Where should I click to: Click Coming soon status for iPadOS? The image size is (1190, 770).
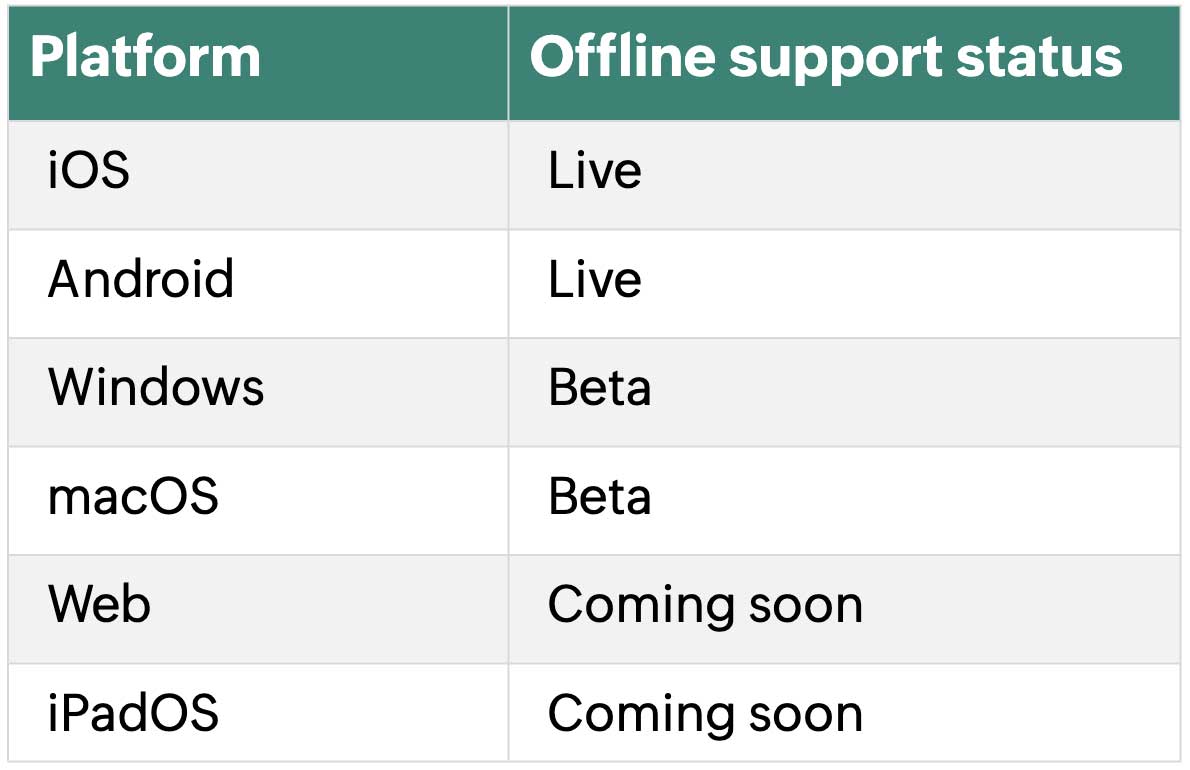pos(706,715)
